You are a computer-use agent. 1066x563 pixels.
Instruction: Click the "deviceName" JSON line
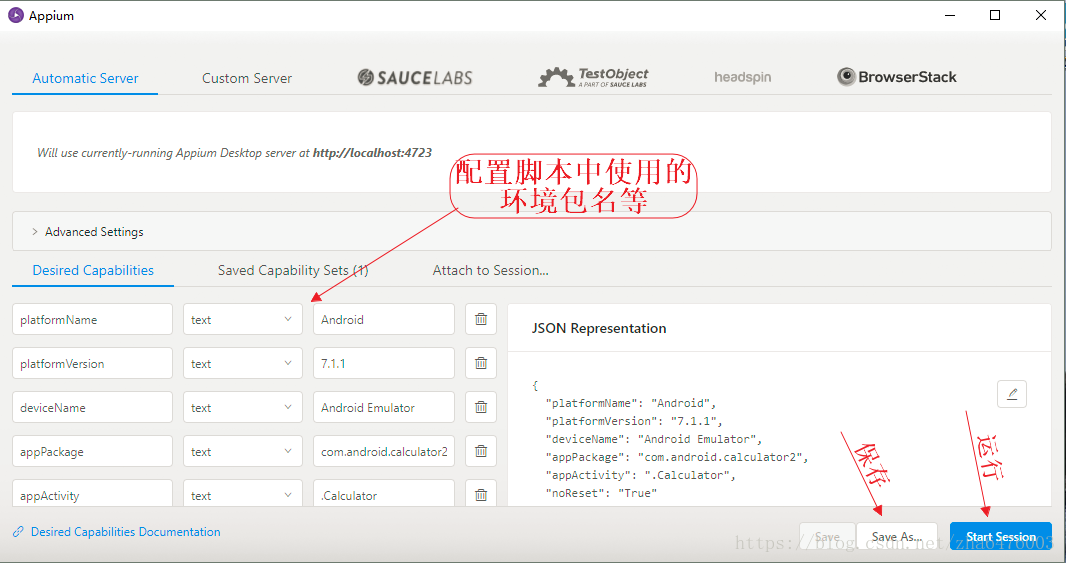click(x=654, y=439)
